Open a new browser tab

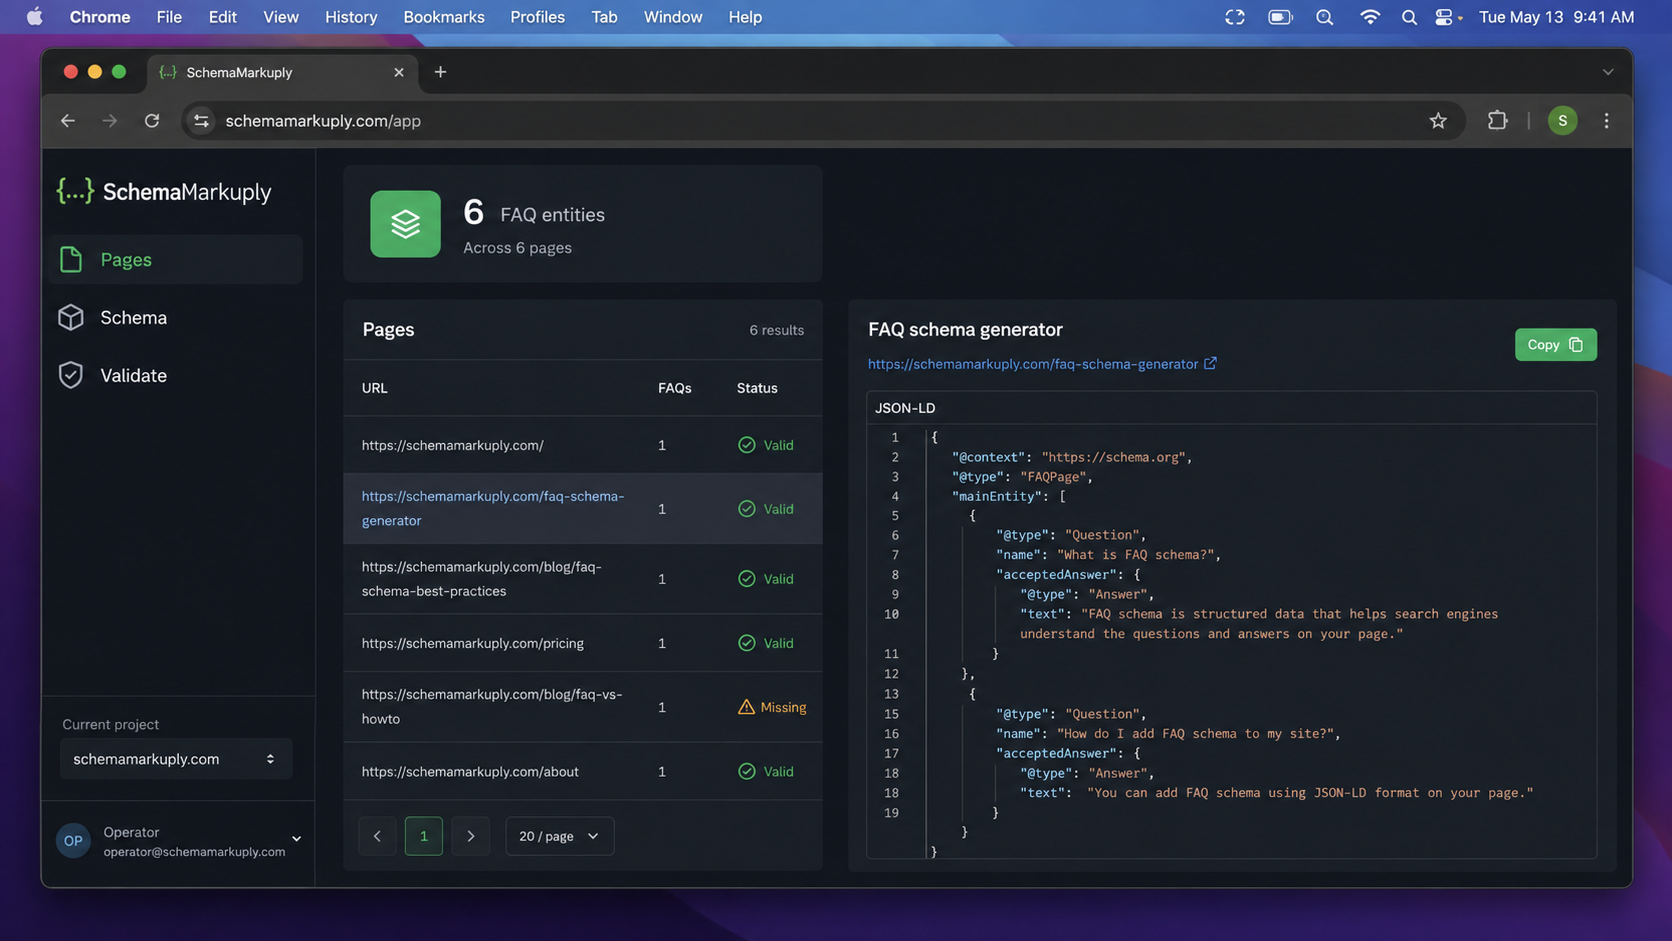(440, 72)
